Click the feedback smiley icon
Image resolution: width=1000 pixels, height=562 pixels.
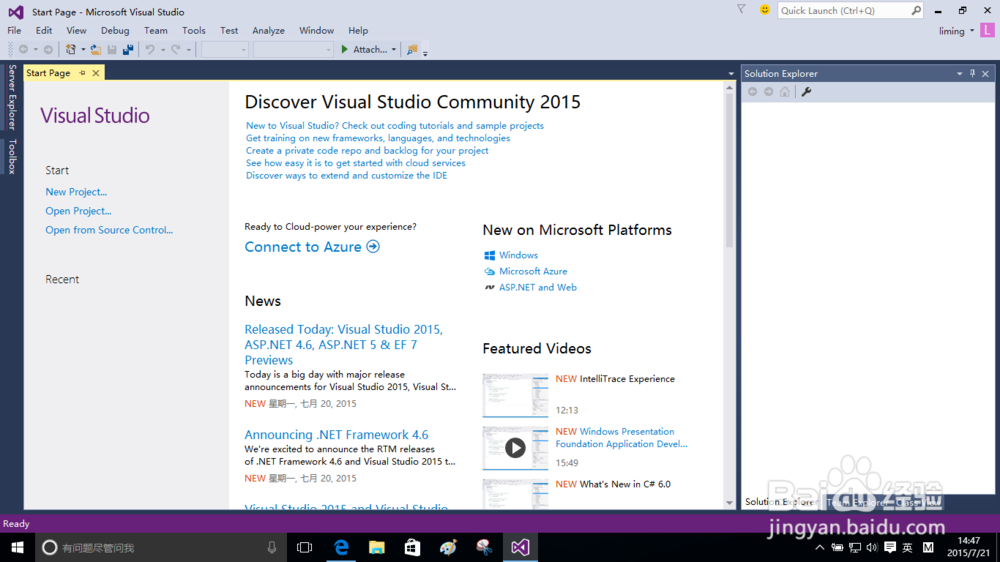[x=765, y=10]
